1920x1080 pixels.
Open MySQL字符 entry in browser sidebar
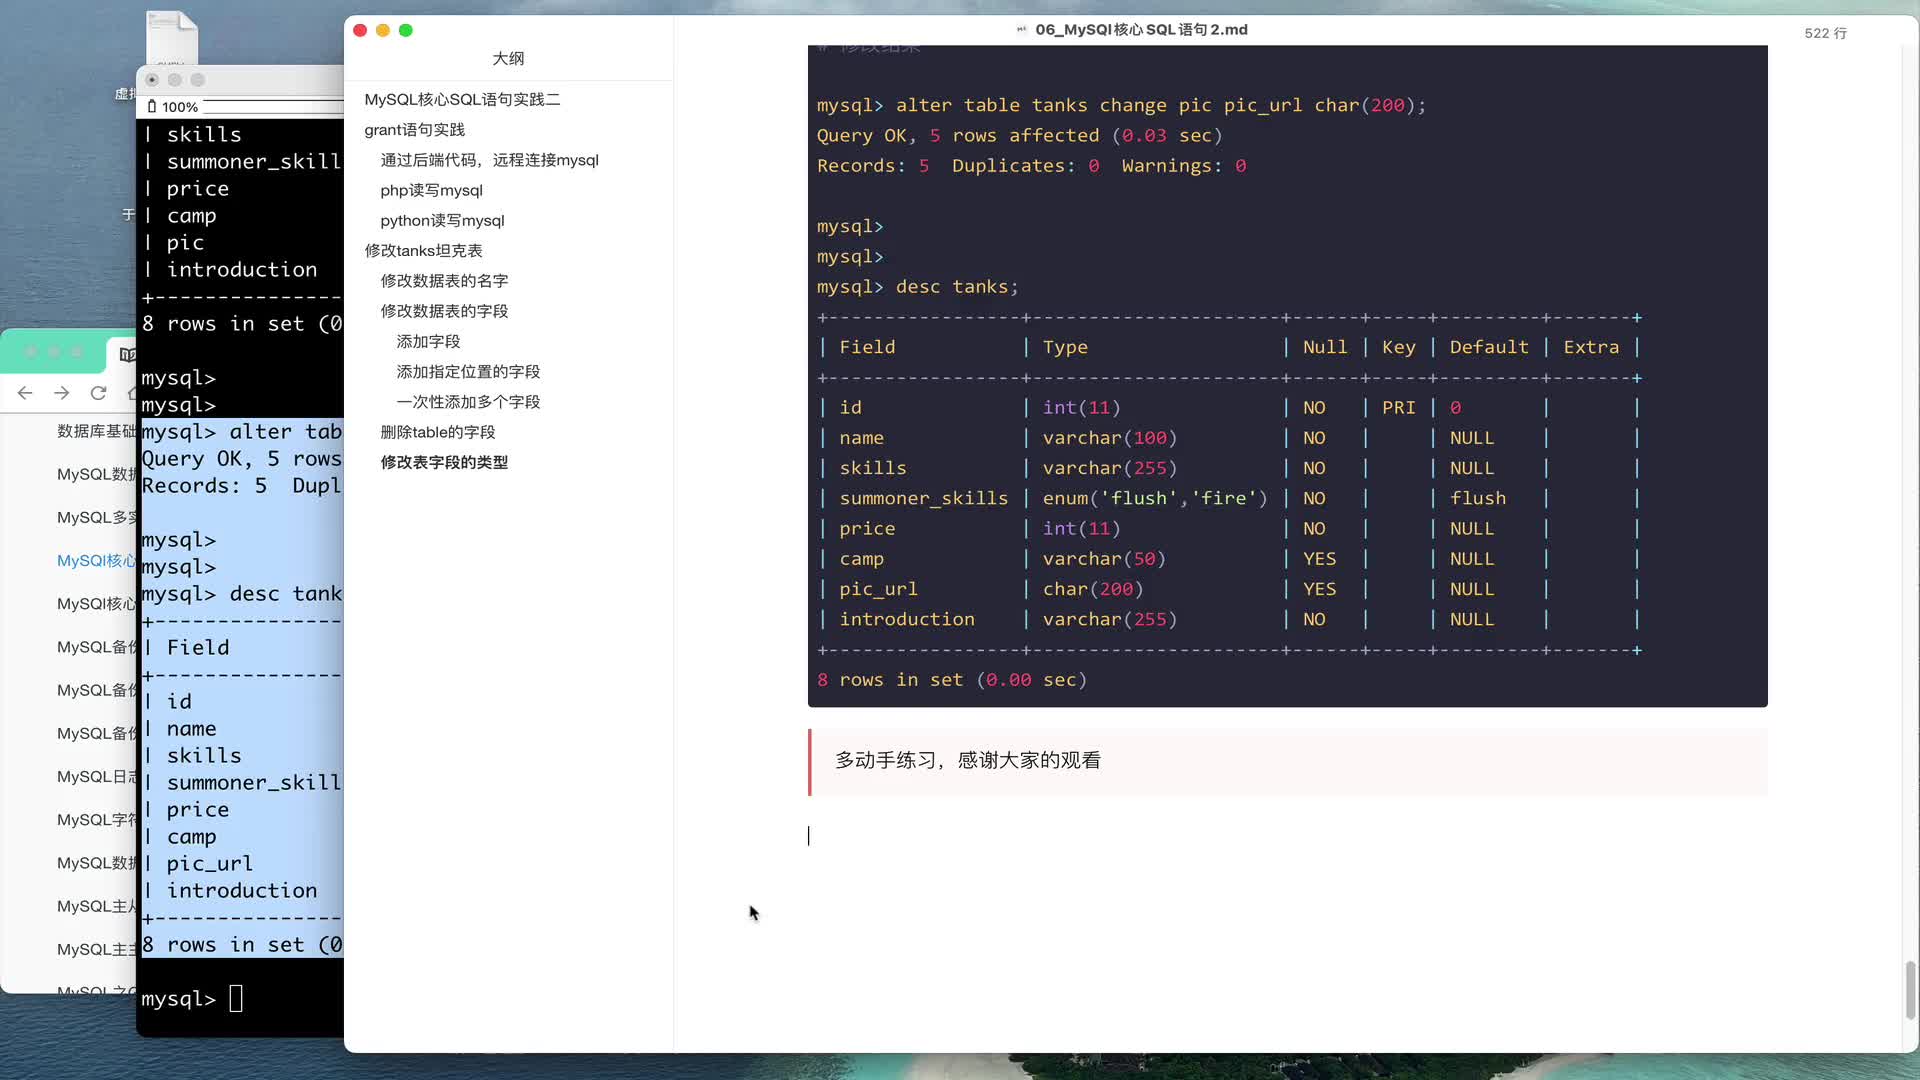point(97,819)
